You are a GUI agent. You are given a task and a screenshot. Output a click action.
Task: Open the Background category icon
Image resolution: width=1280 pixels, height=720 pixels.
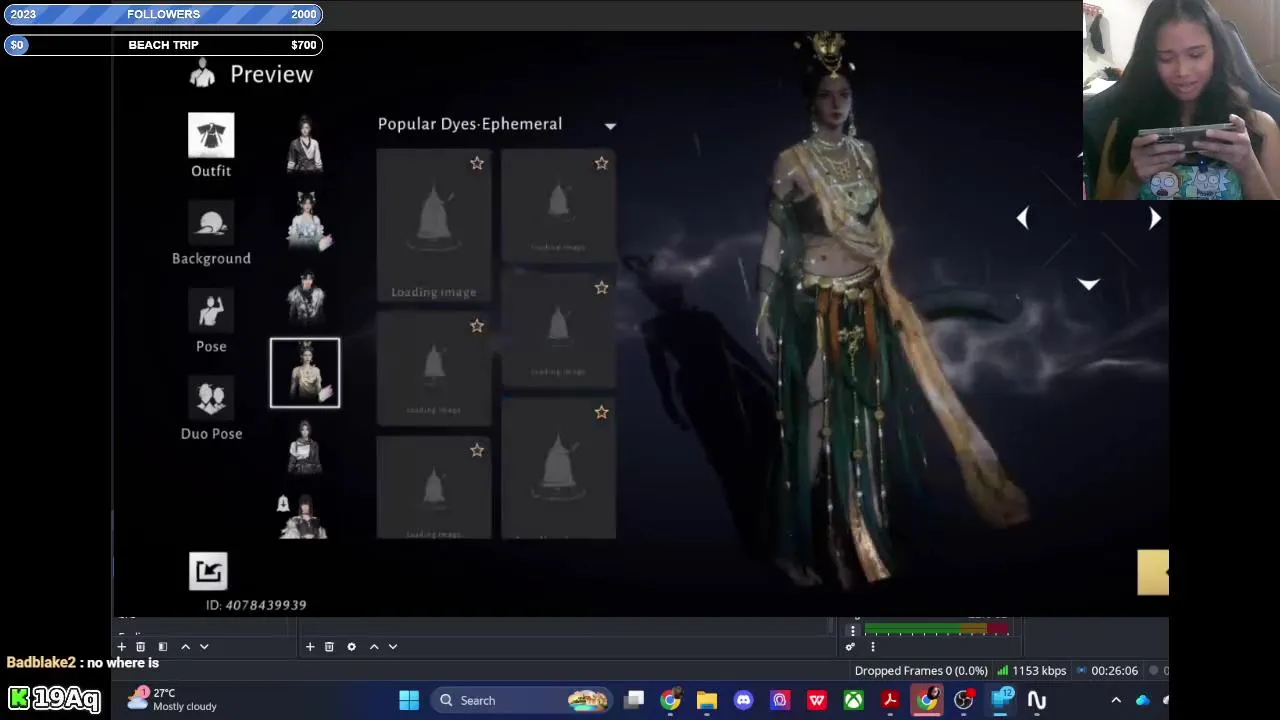click(x=211, y=224)
